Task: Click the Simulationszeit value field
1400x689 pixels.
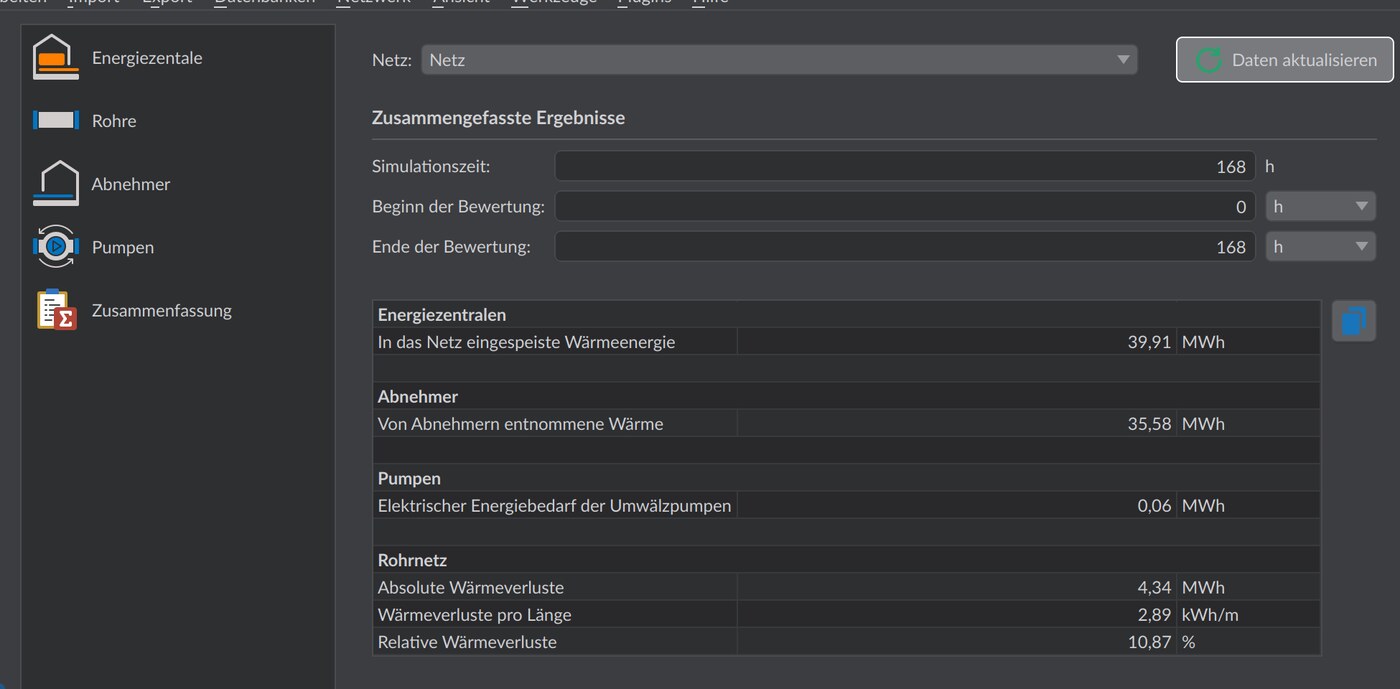Action: click(905, 167)
